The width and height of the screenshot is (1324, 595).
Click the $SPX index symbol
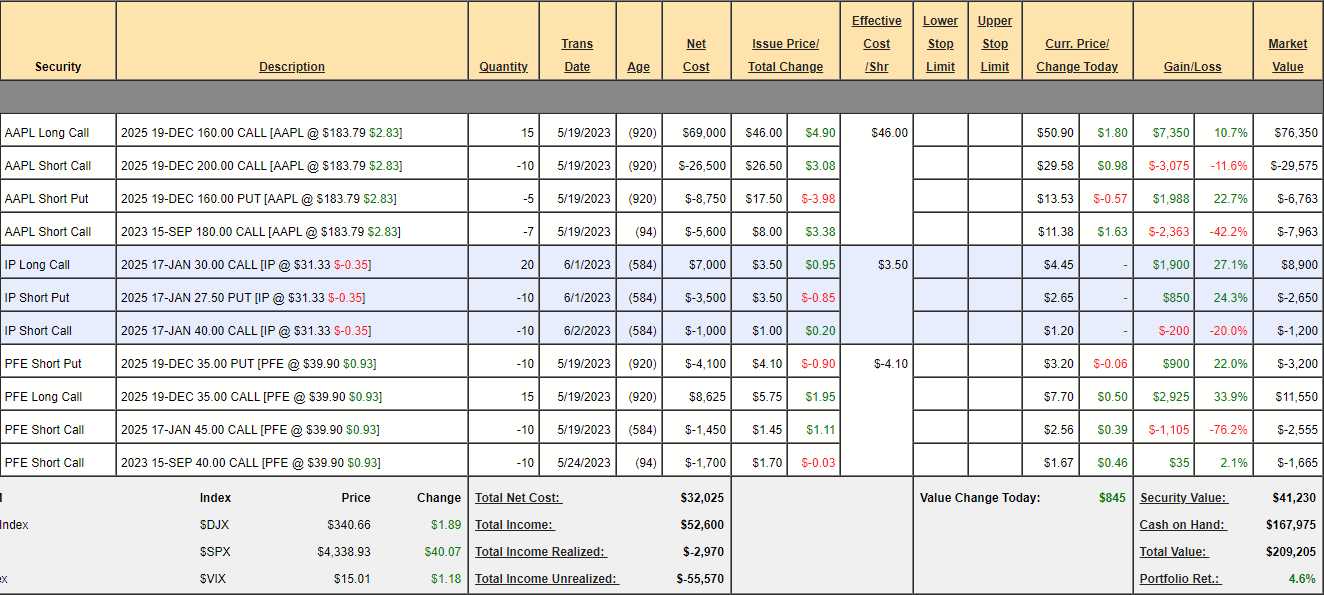point(215,552)
